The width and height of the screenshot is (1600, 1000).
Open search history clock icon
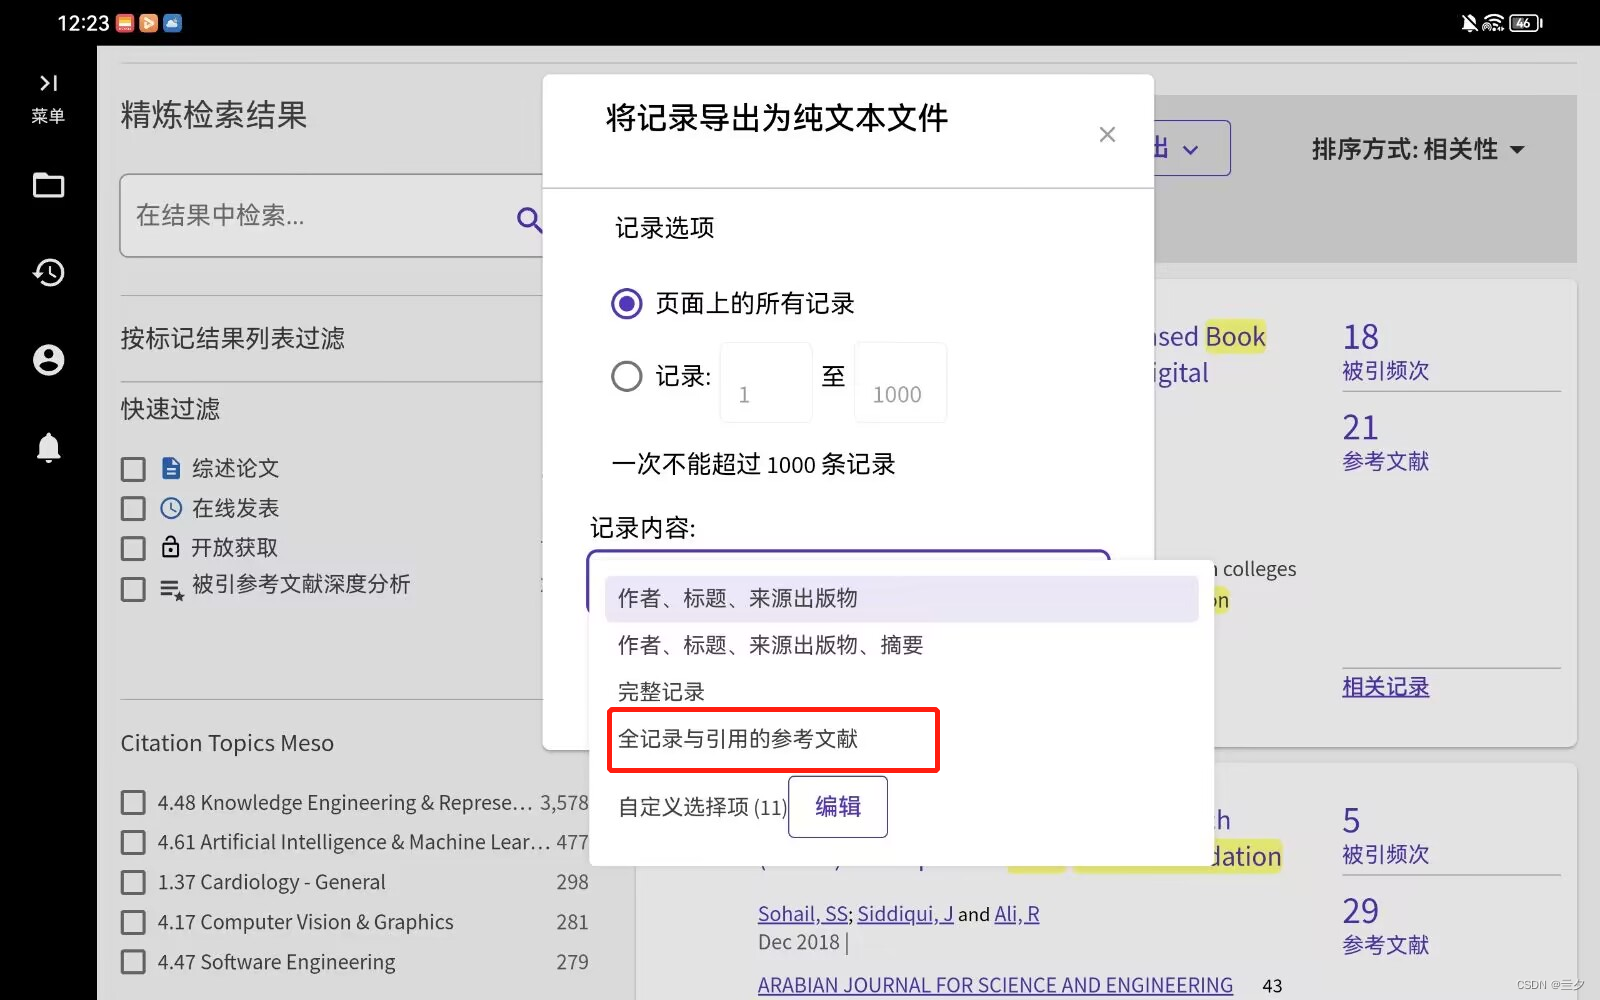48,272
